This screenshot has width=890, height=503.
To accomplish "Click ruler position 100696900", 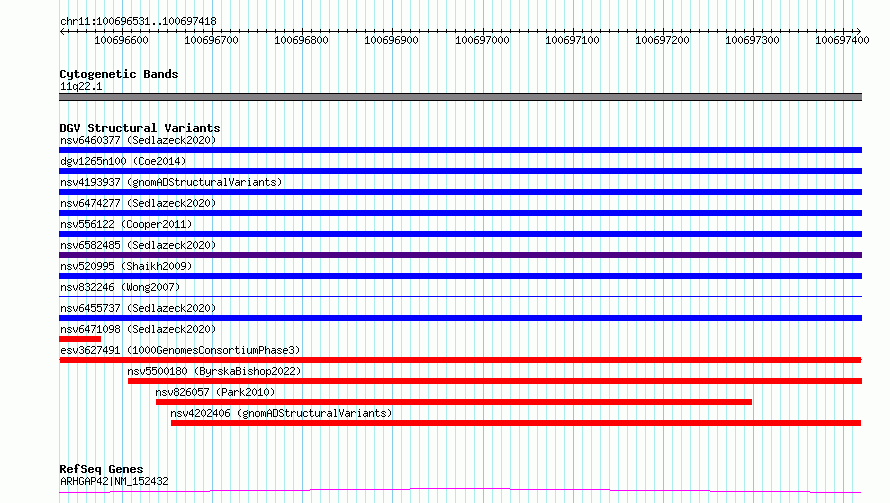I will tap(392, 40).
